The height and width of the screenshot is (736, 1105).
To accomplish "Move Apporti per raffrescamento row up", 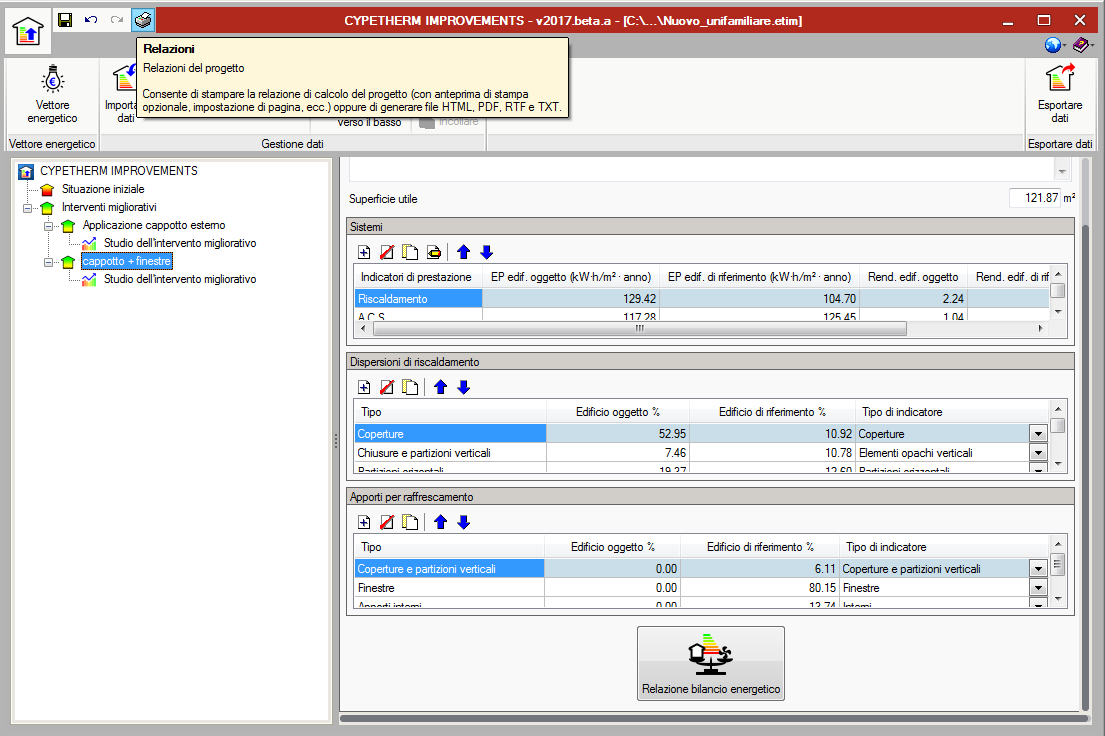I will coord(440,522).
